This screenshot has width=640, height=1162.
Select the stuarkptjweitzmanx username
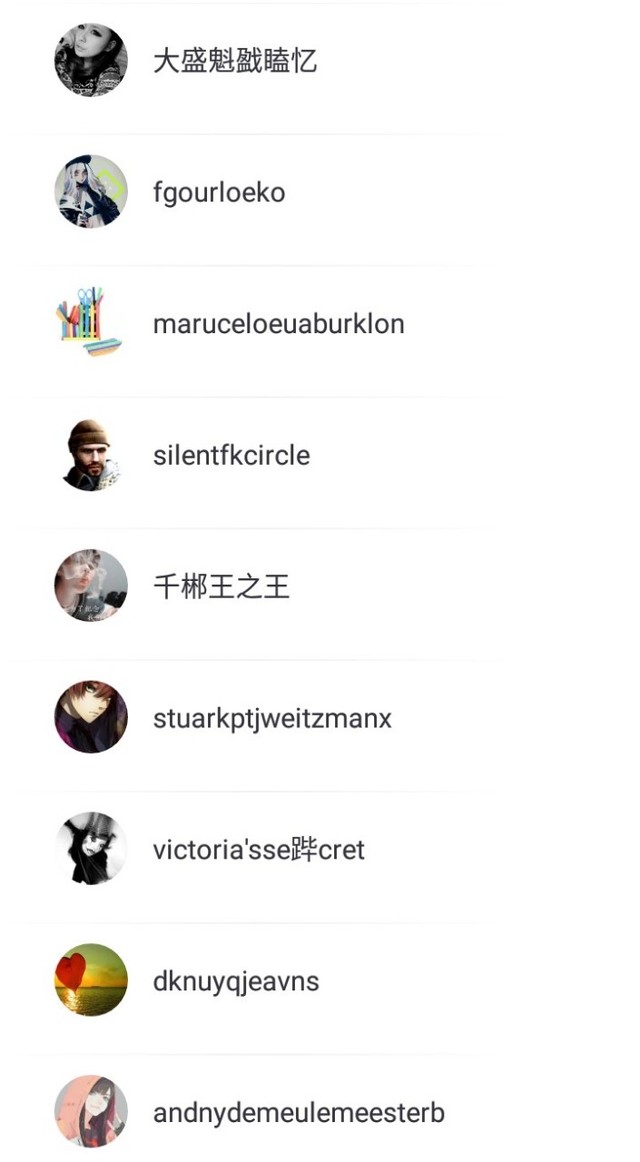click(273, 718)
